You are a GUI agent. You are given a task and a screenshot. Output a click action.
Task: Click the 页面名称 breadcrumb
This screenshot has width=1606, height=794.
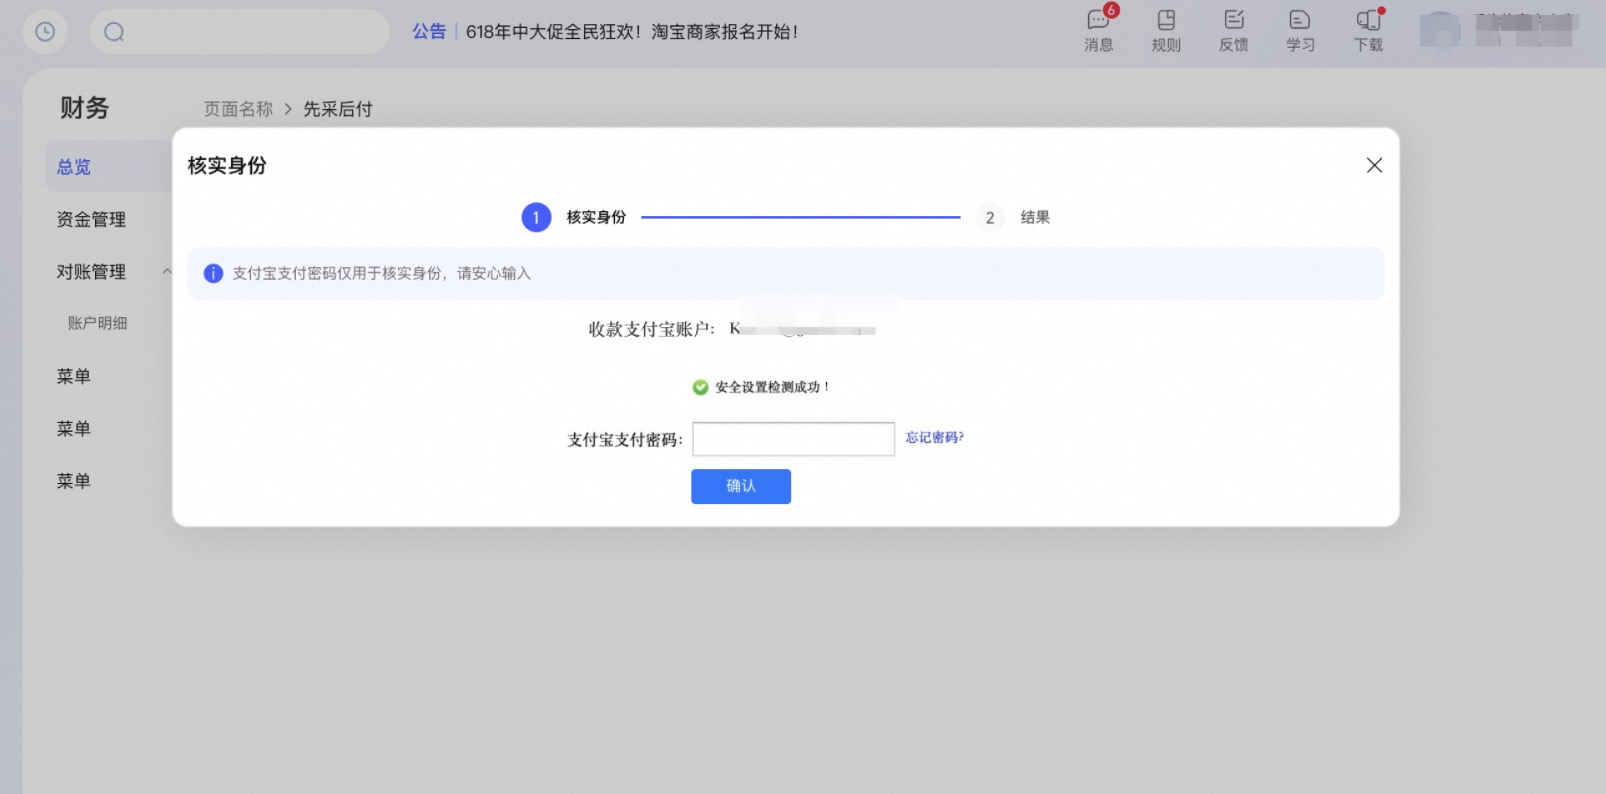point(238,109)
